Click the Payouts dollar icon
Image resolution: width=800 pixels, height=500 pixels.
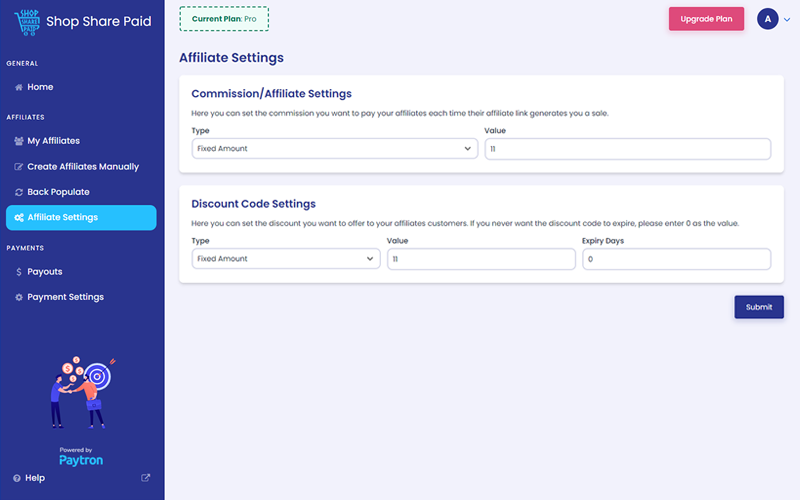pos(19,272)
